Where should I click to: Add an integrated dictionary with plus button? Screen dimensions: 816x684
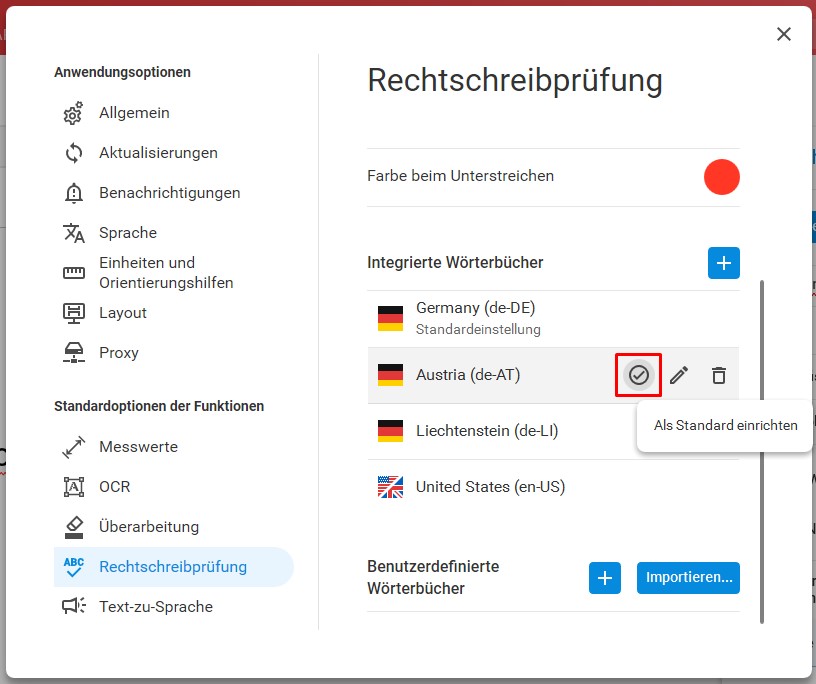[x=723, y=263]
